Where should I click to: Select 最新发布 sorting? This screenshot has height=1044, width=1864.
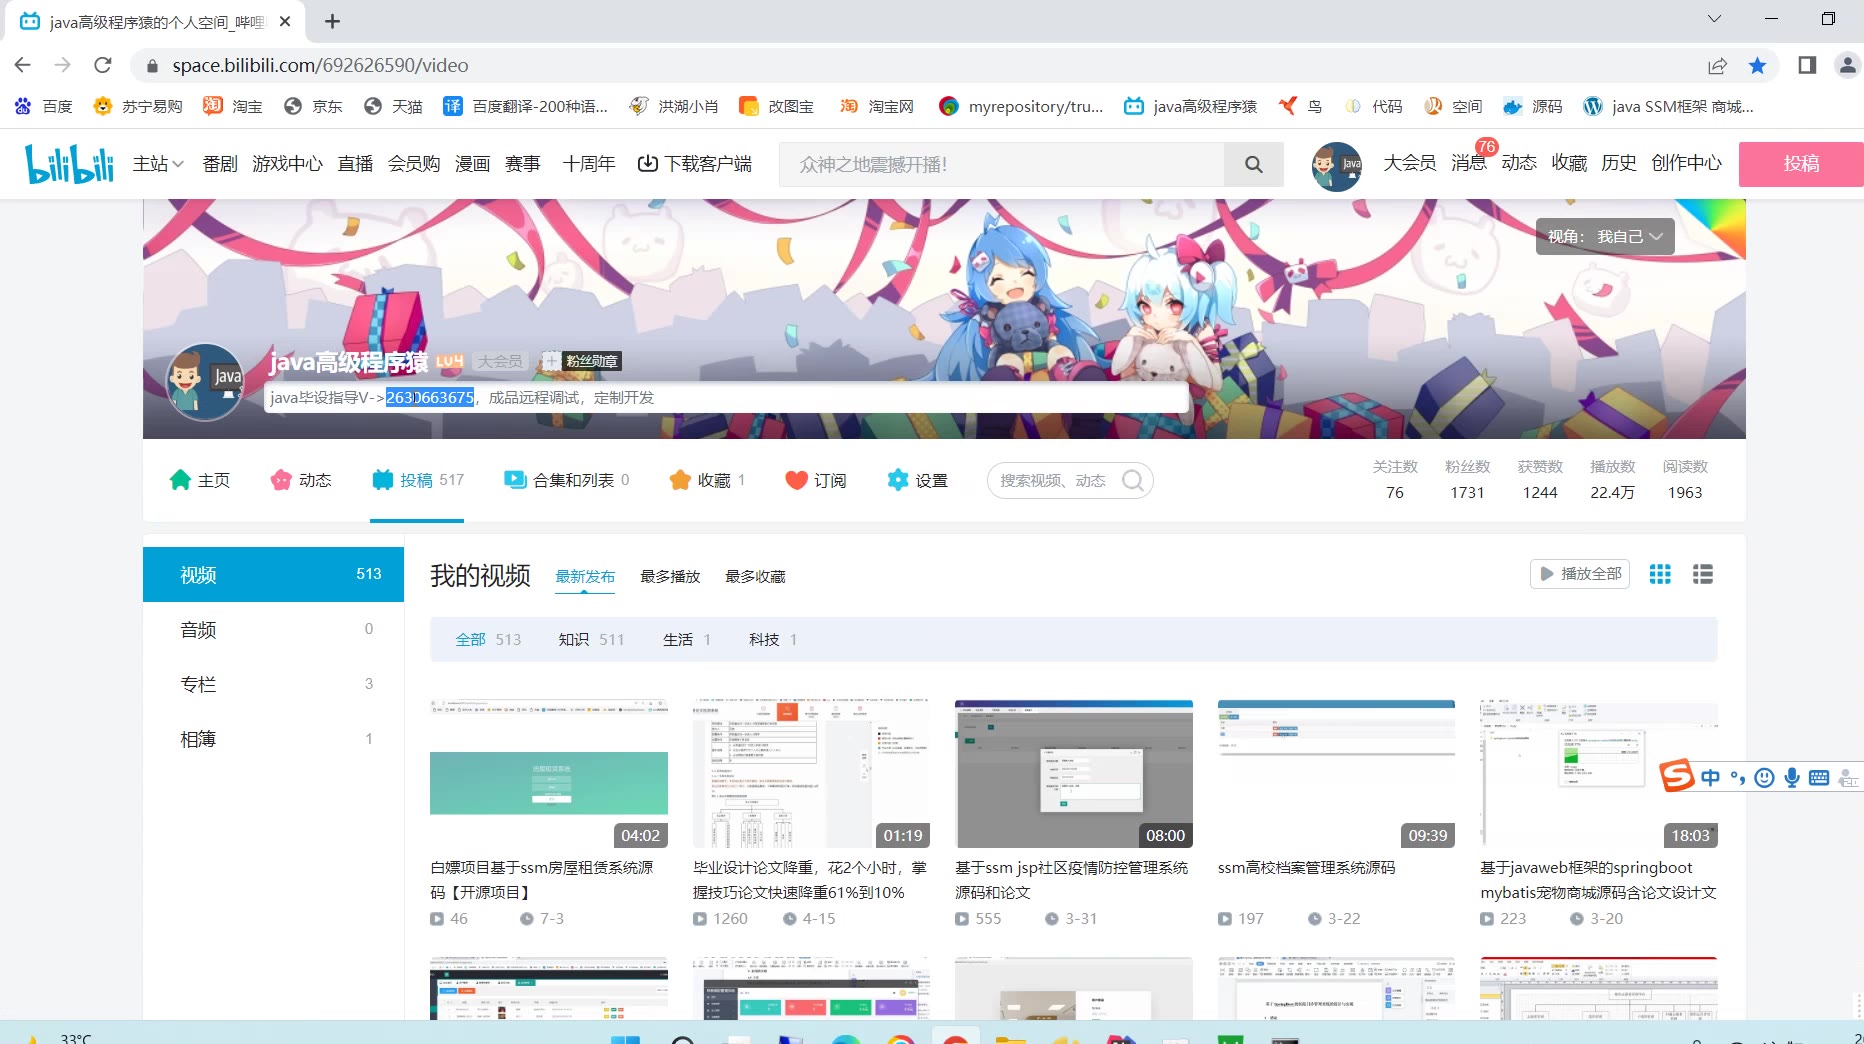point(585,577)
